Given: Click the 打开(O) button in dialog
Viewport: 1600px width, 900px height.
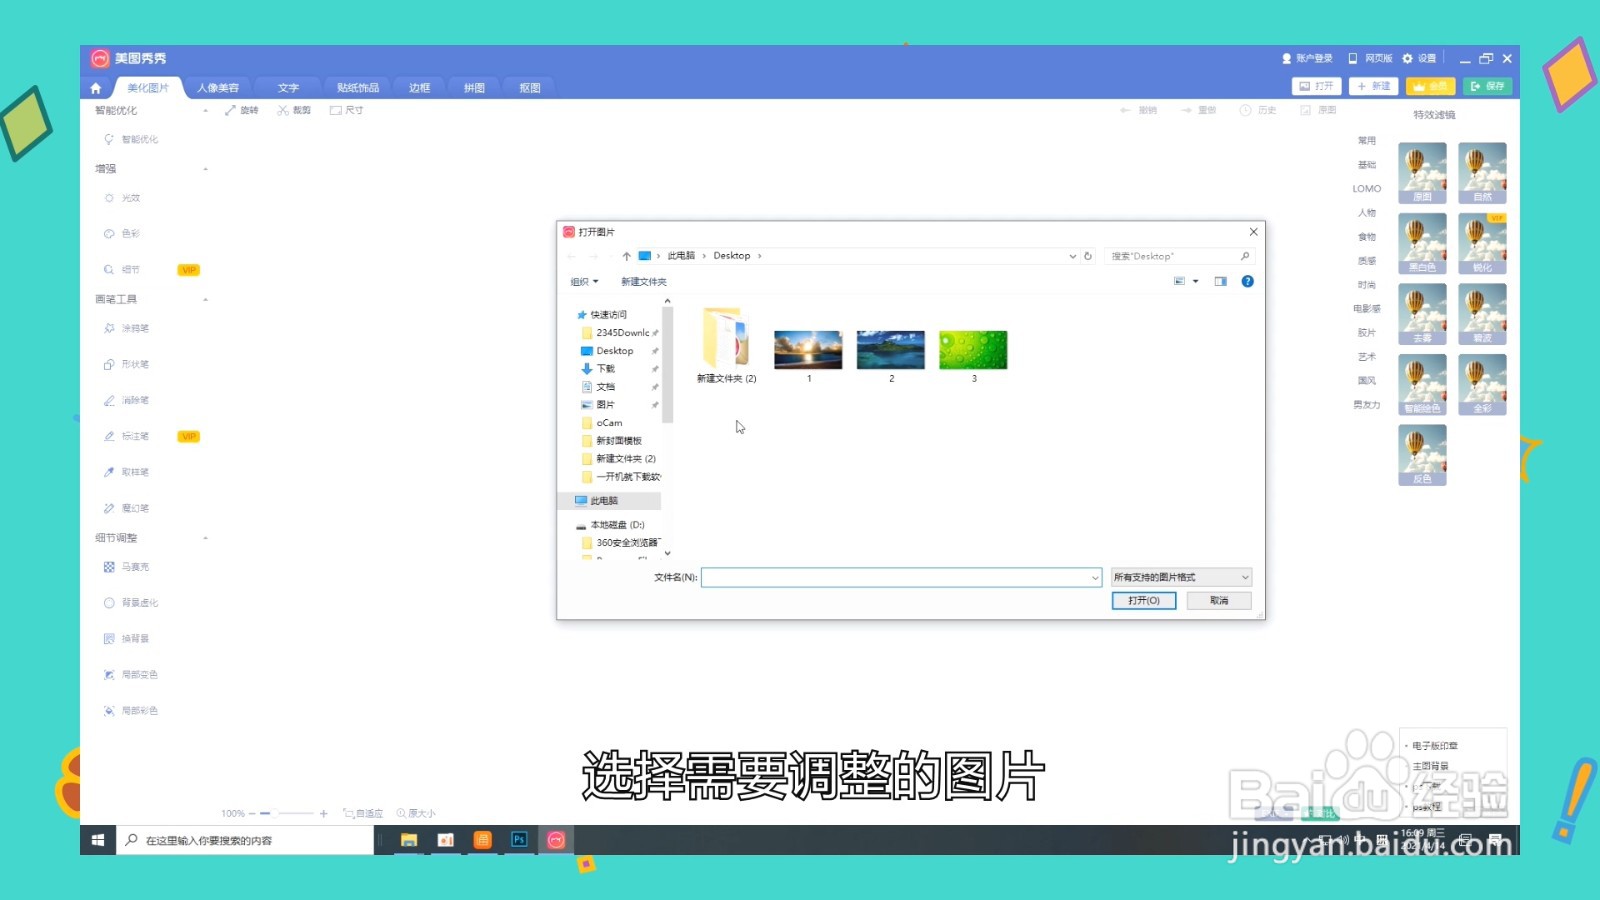Looking at the screenshot, I should click(1144, 601).
